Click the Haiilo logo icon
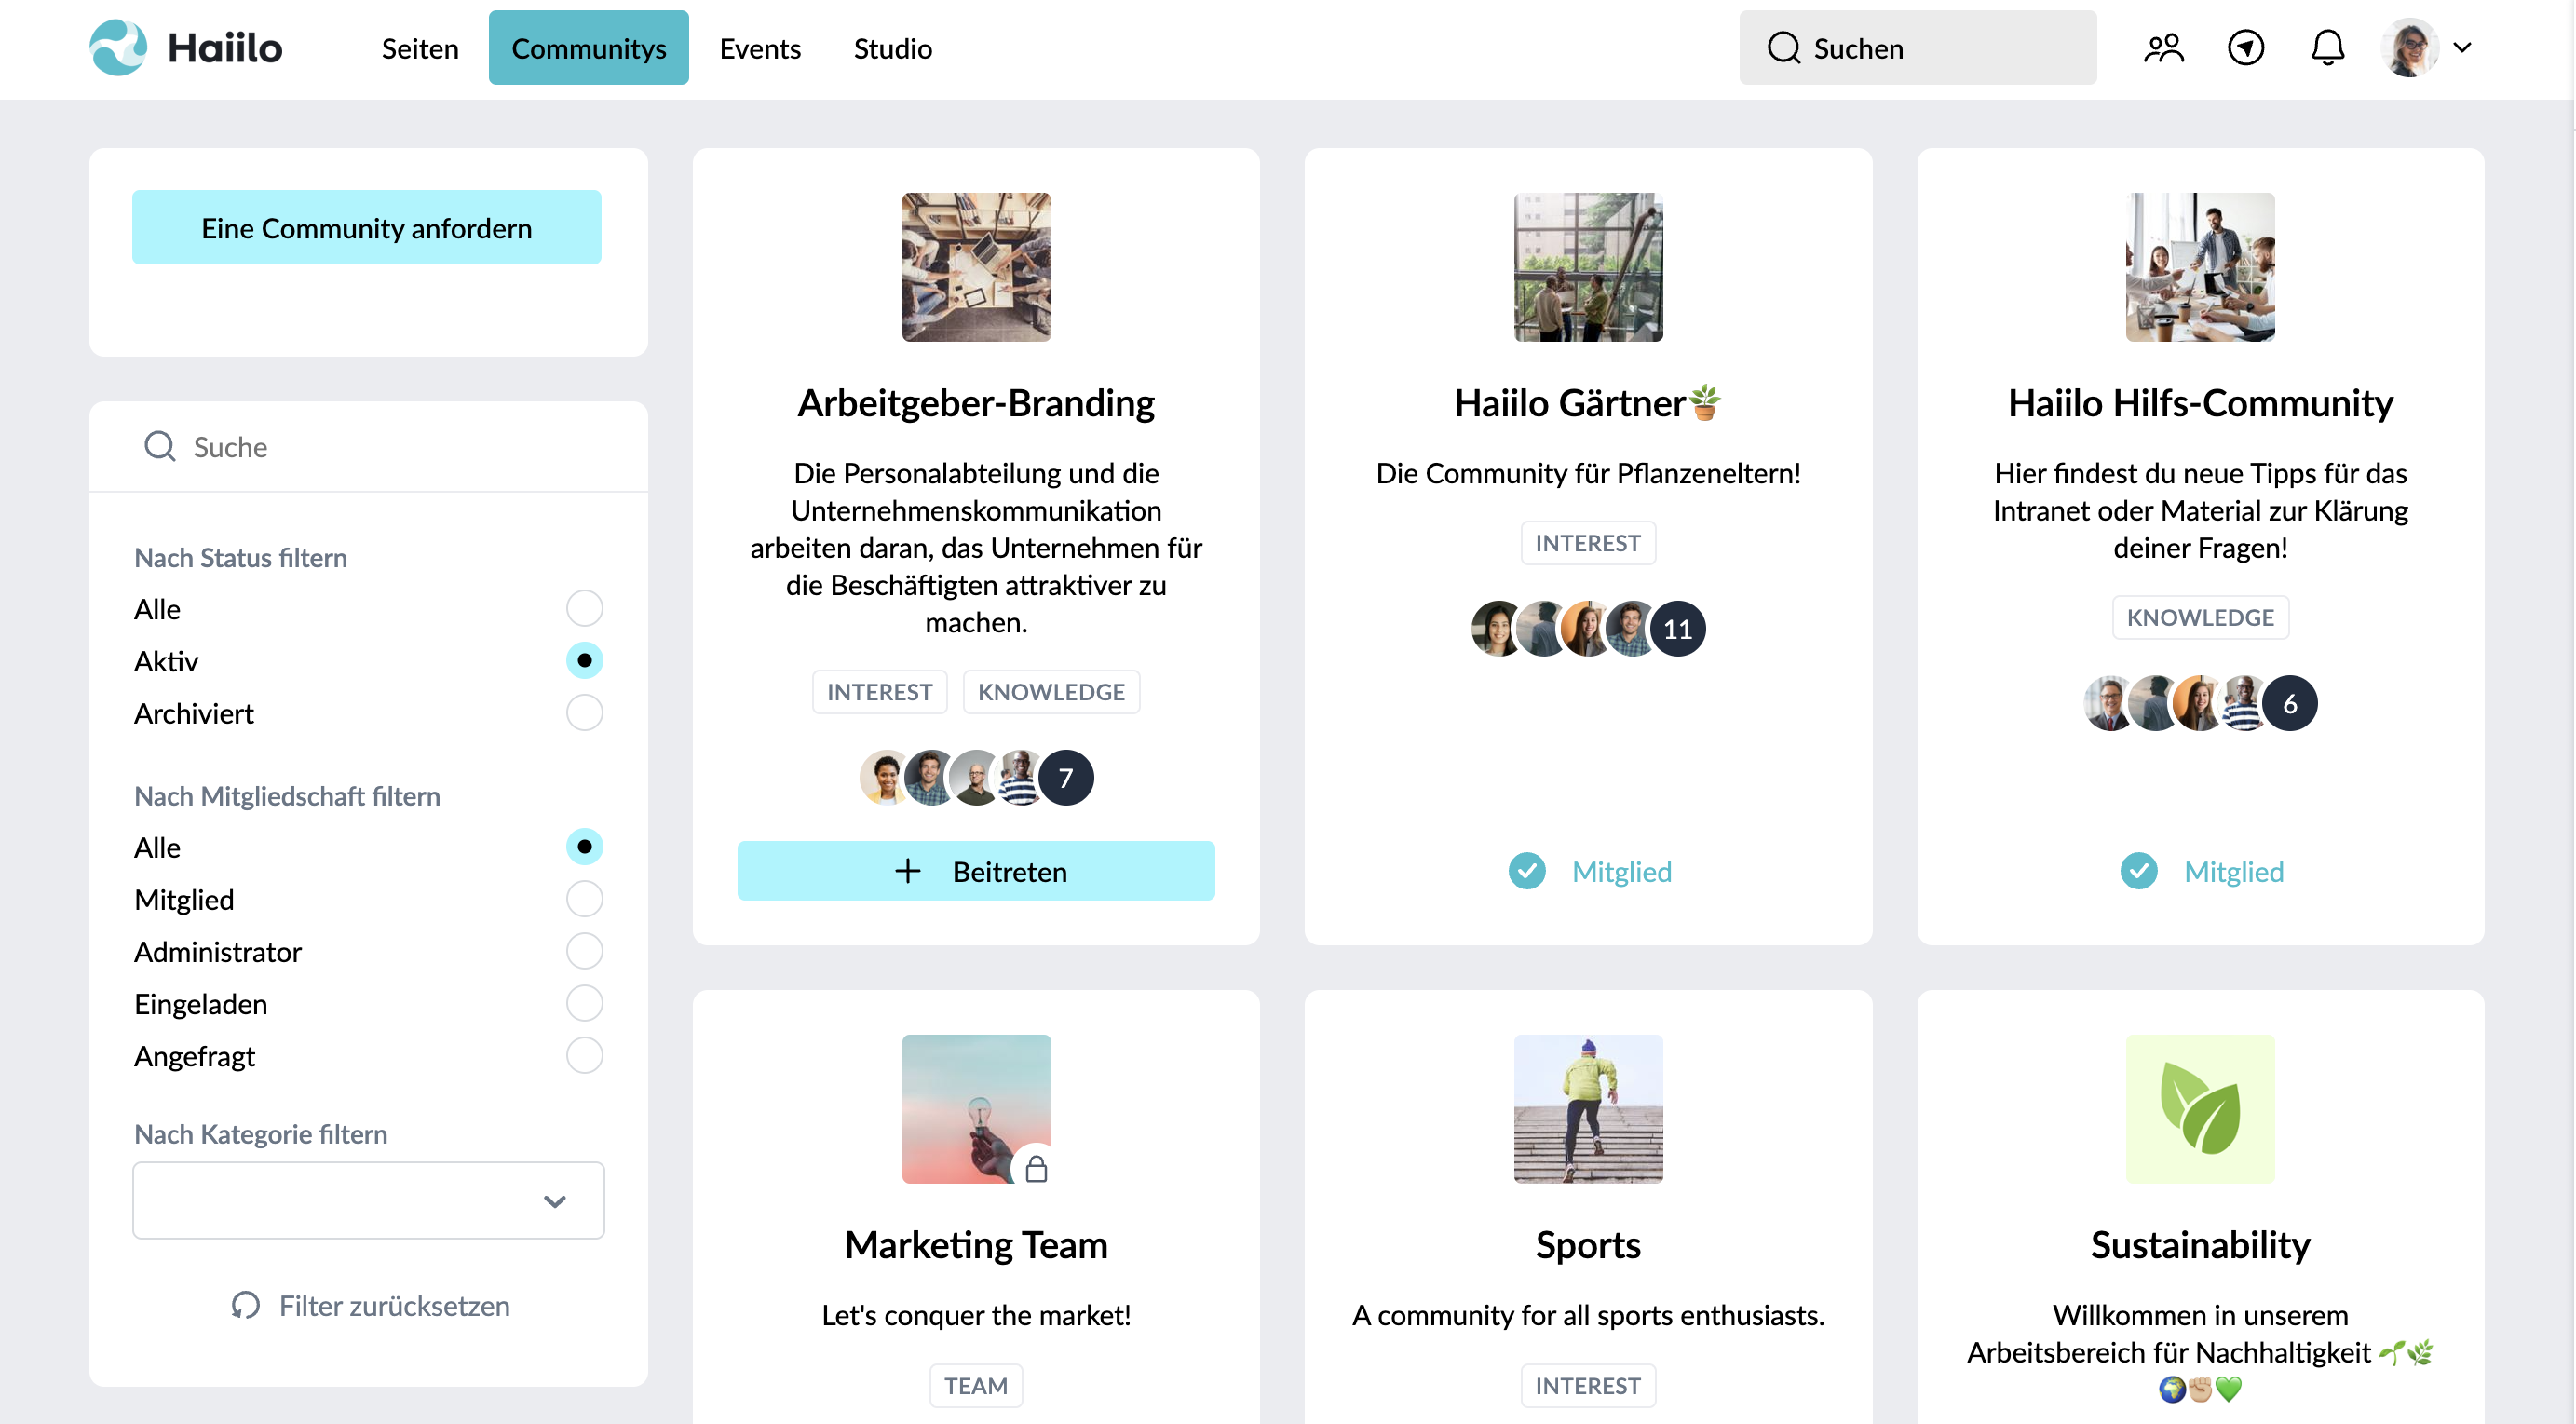Viewport: 2576px width, 1424px height. [x=118, y=47]
